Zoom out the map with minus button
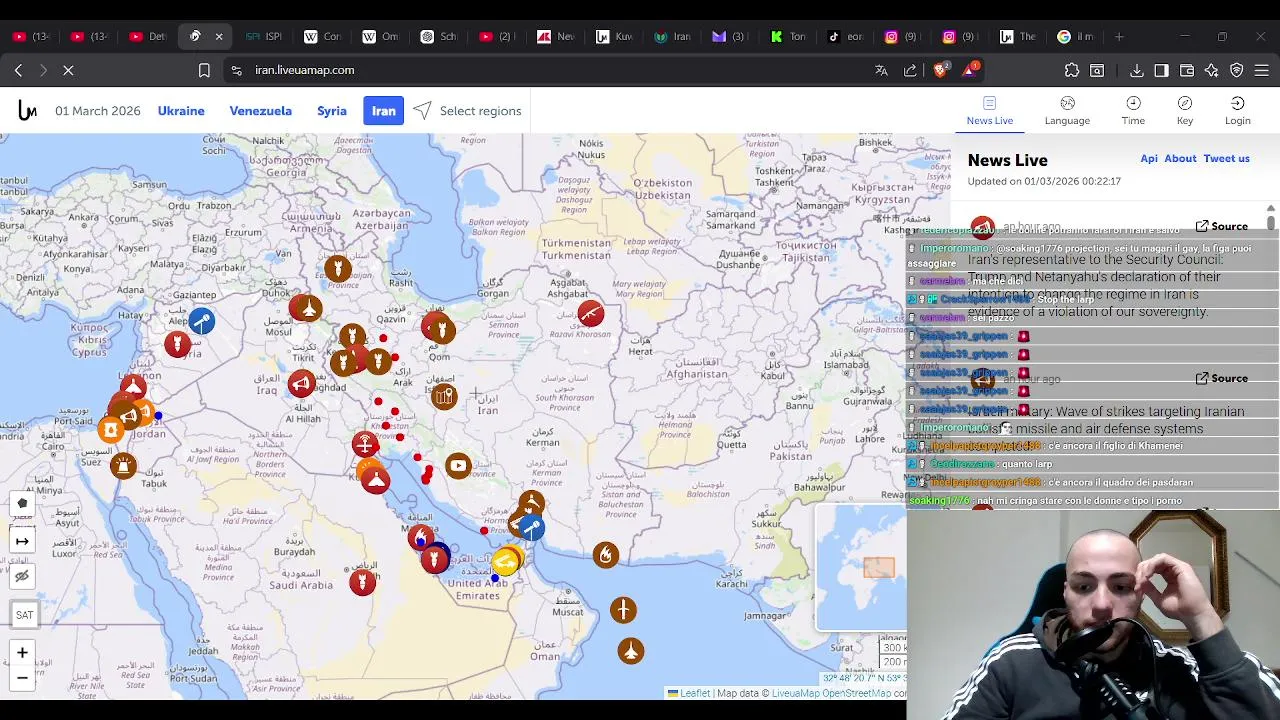The height and width of the screenshot is (720, 1280). click(22, 678)
